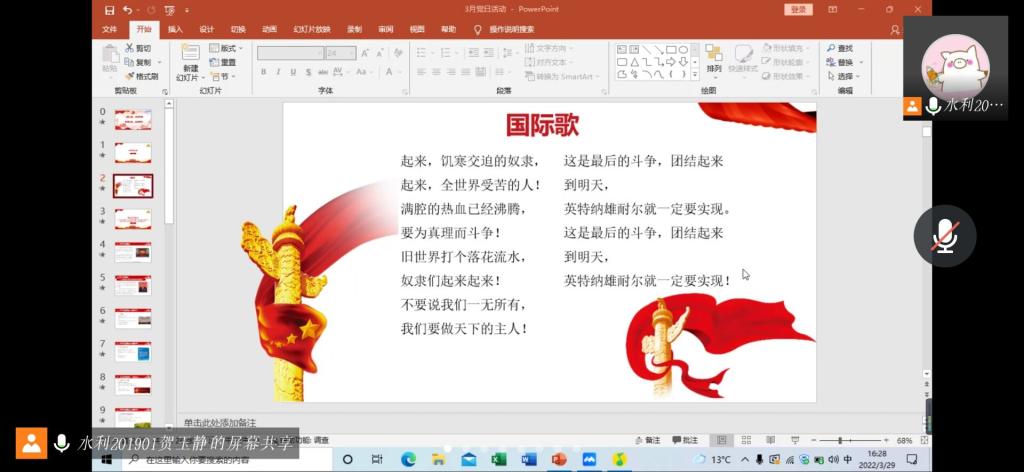Image resolution: width=1024 pixels, height=472 pixels.
Task: Open the Slide Show (幻灯片放映) tab
Action: click(x=311, y=29)
